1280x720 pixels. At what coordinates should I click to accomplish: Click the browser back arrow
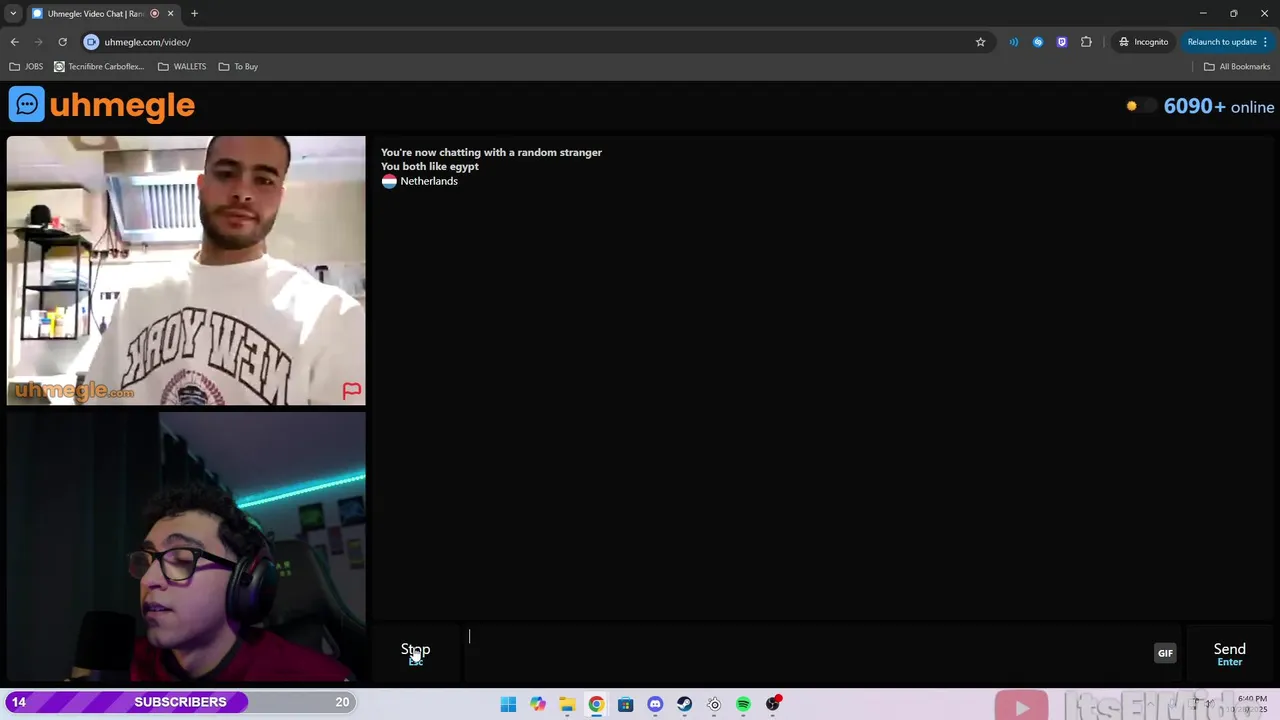(x=14, y=42)
